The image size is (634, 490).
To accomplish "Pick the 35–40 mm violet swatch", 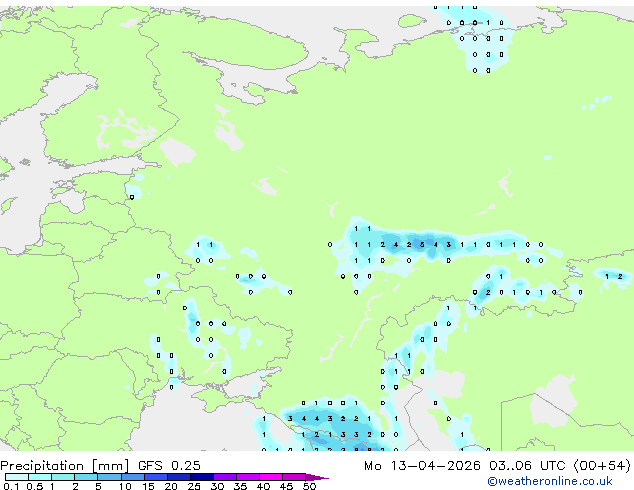I will point(247,477).
